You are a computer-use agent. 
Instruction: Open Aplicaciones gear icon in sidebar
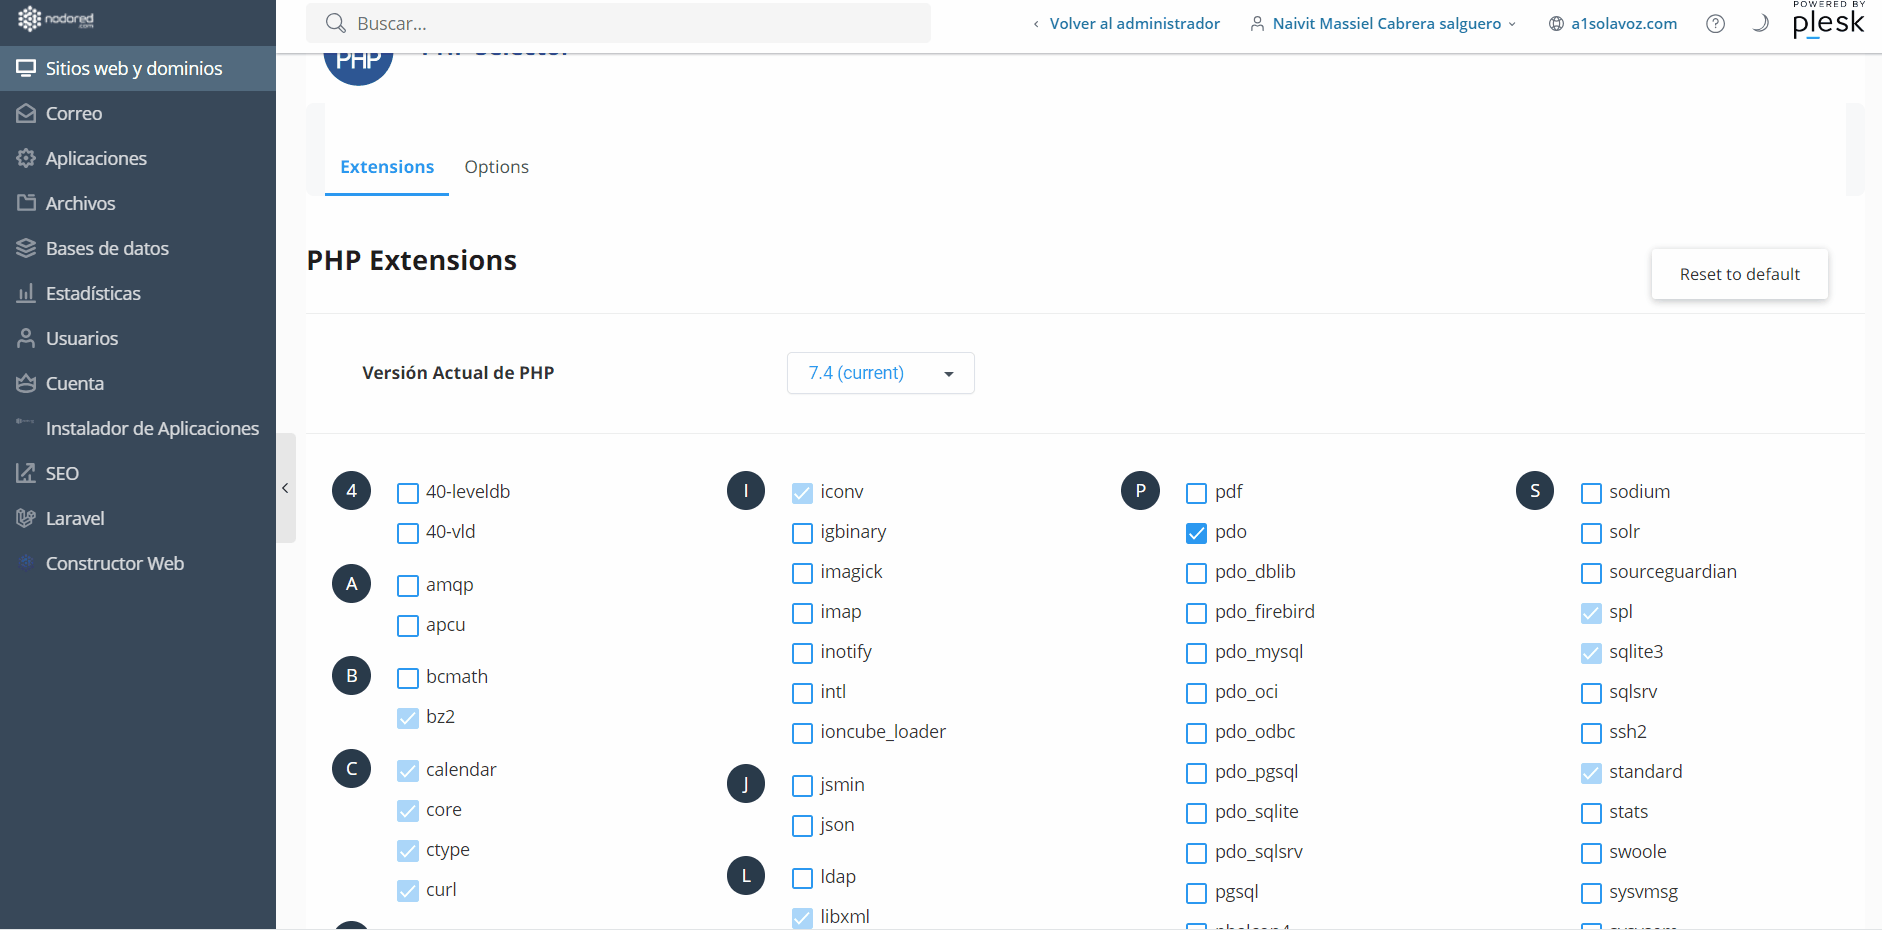(26, 159)
